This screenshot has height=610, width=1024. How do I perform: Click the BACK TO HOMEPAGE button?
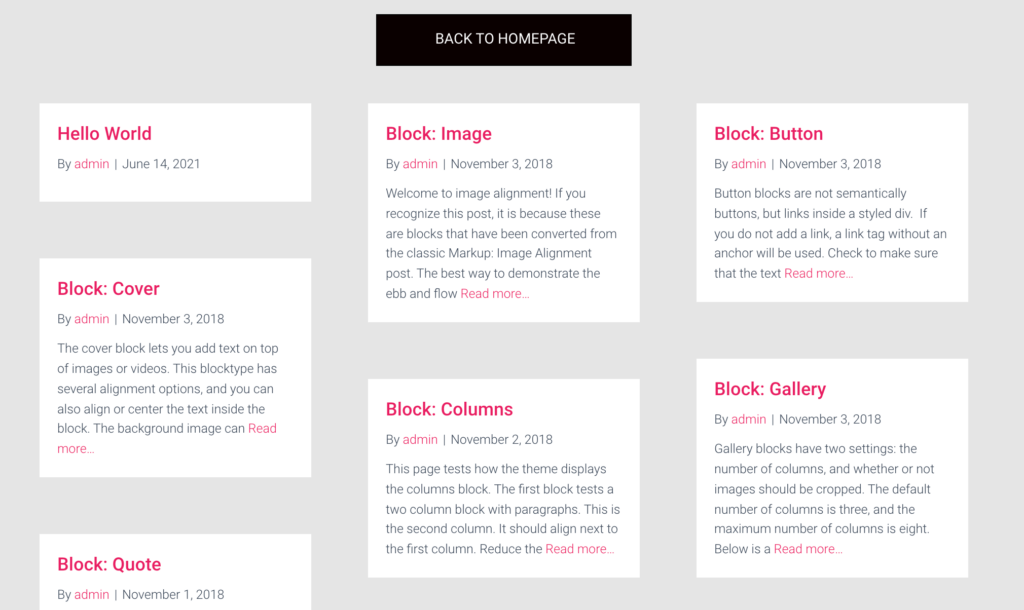coord(503,39)
